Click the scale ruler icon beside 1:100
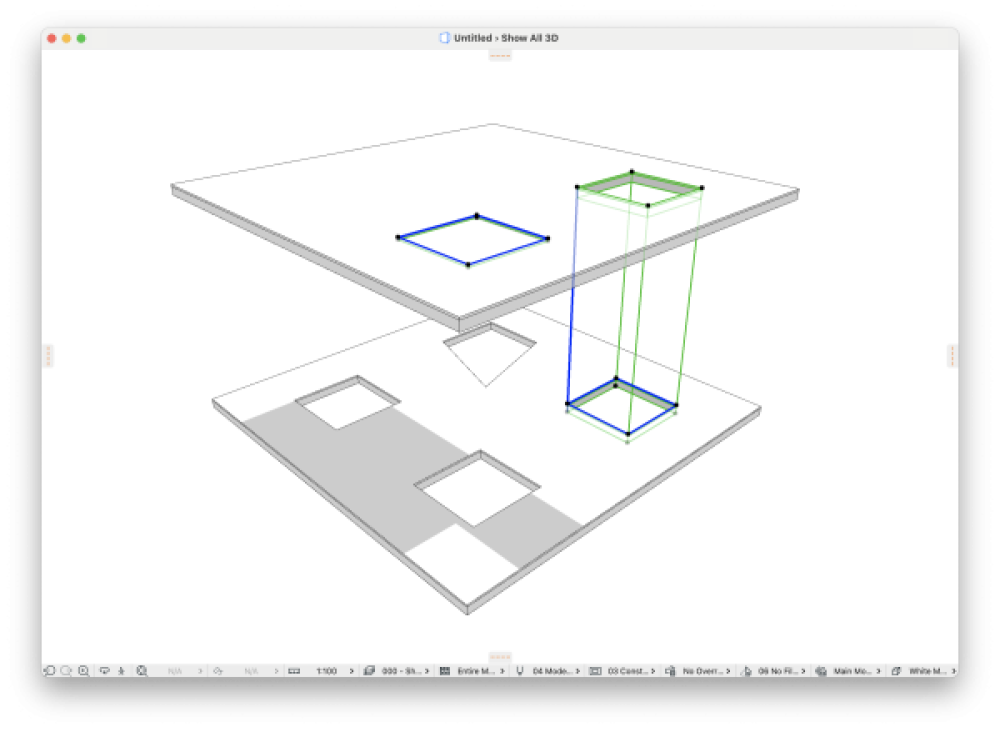The image size is (1000, 732). pyautogui.click(x=294, y=671)
